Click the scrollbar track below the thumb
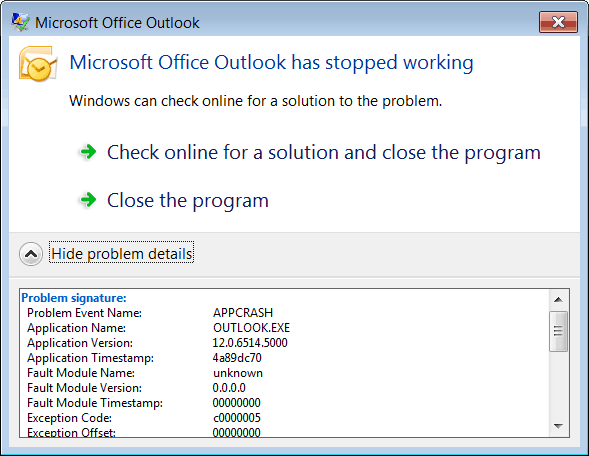 pyautogui.click(x=558, y=384)
